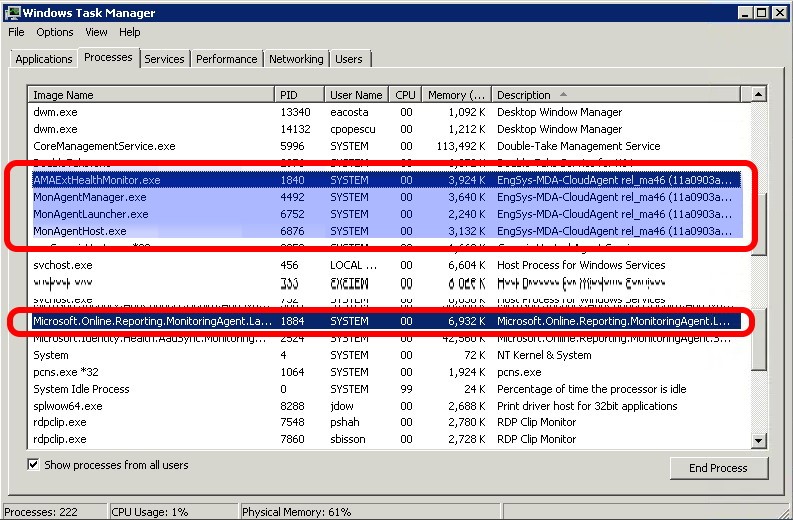Click scrollbar up arrow in process list
The width and height of the screenshot is (793, 520).
coord(758,95)
